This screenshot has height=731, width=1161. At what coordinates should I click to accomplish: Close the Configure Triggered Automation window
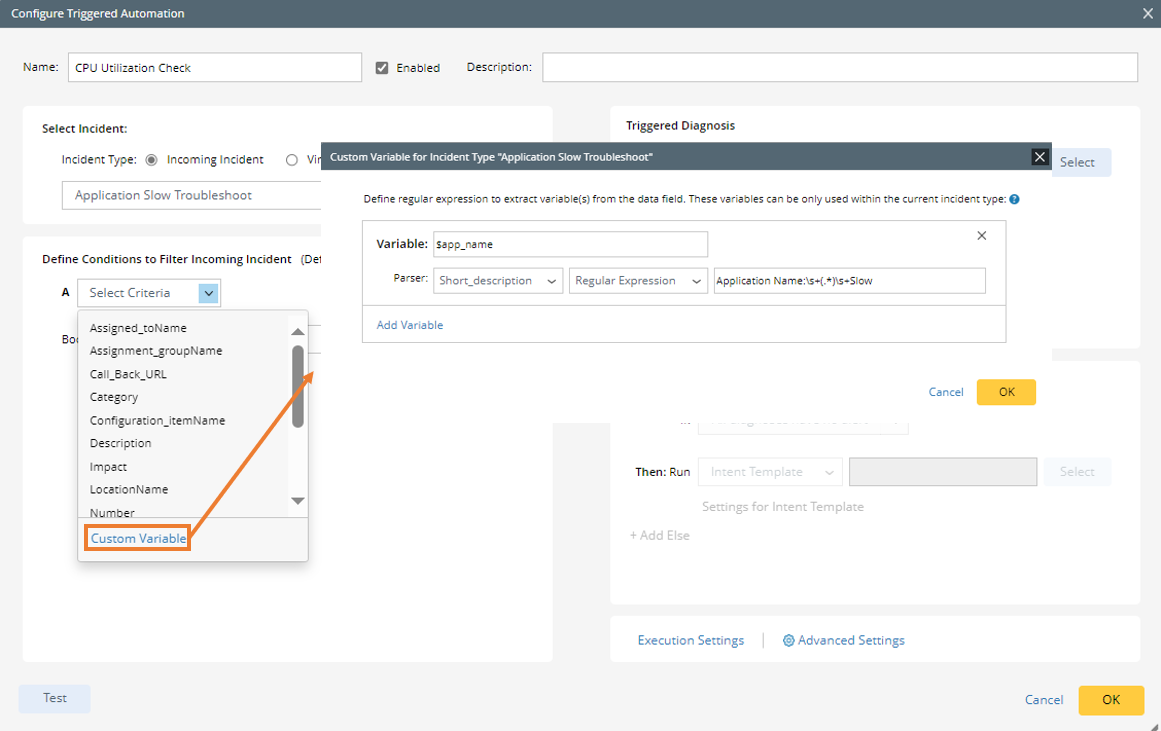[x=1147, y=14]
